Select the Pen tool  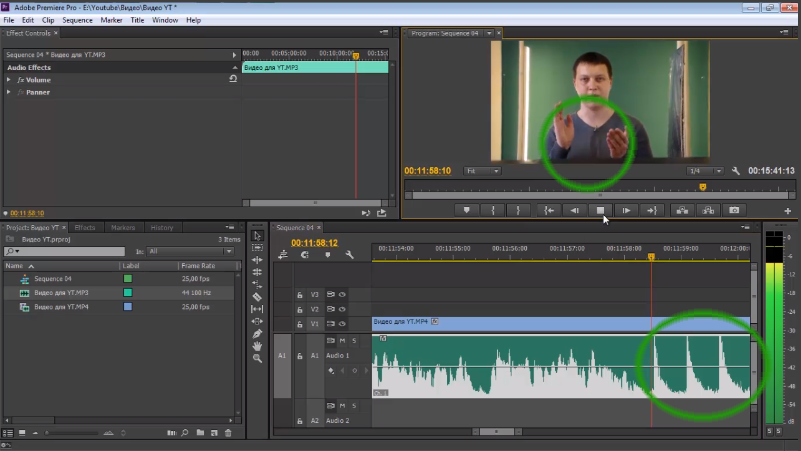(x=257, y=334)
